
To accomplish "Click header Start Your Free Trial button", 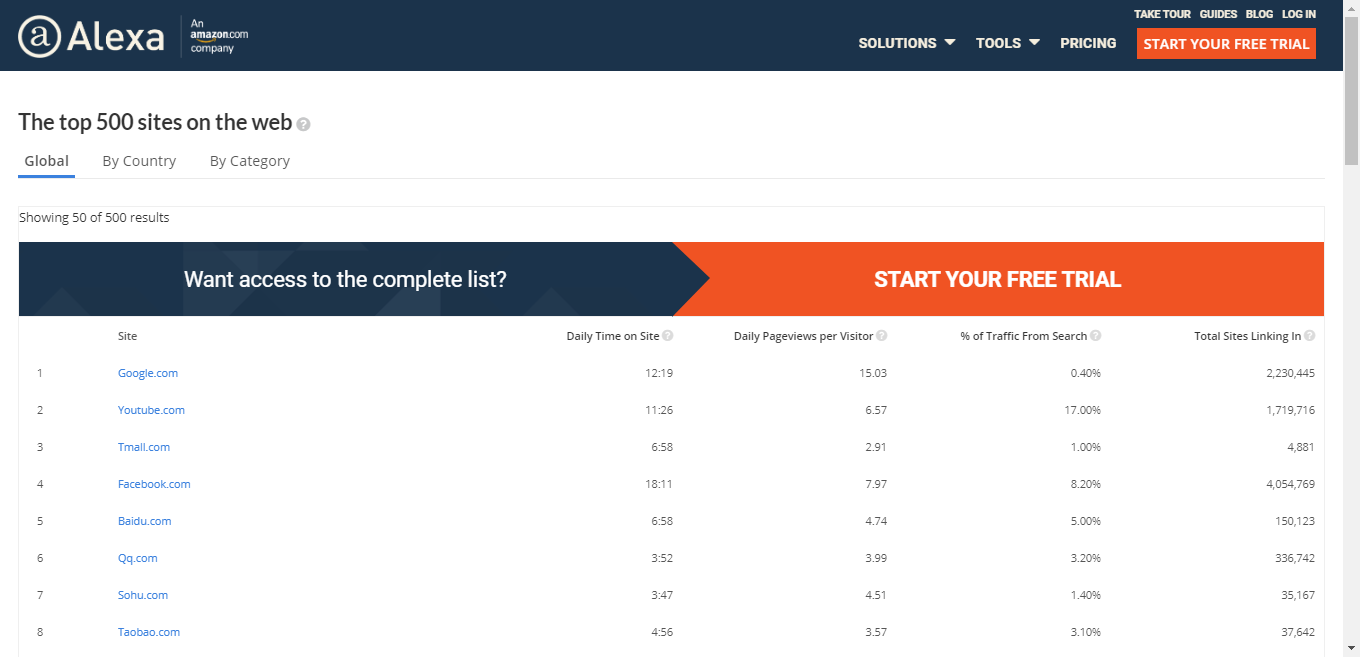I will click(1226, 44).
